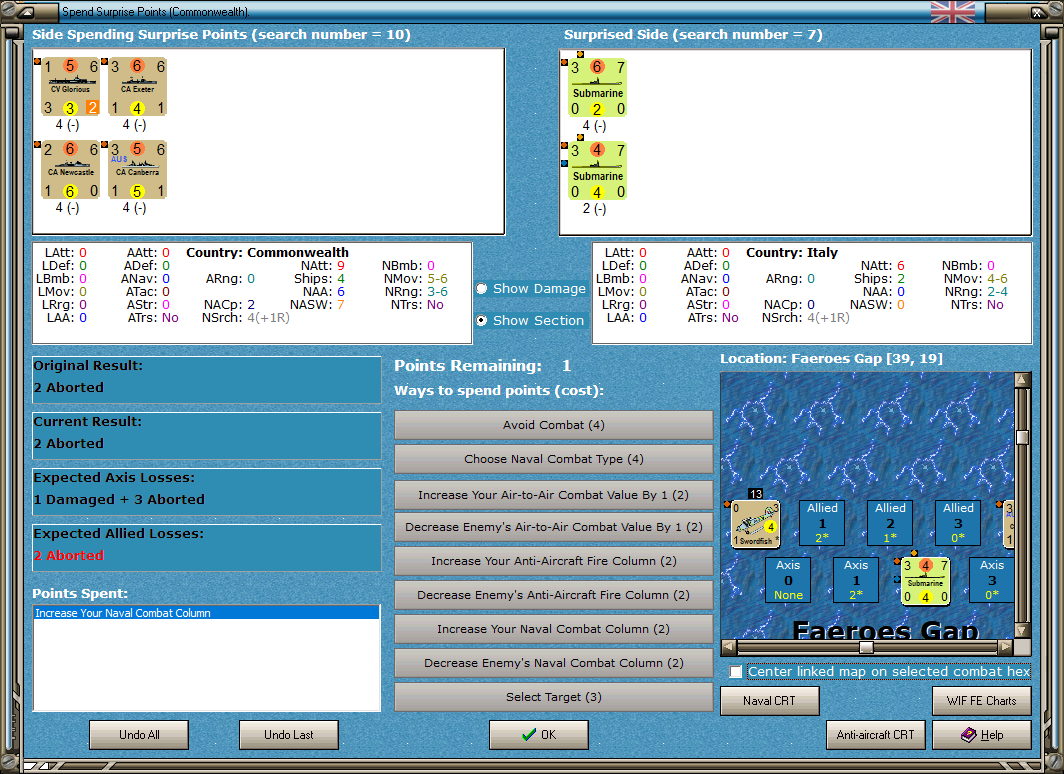1064x774 pixels.
Task: Click the Allied 1 sea box
Action: [822, 523]
